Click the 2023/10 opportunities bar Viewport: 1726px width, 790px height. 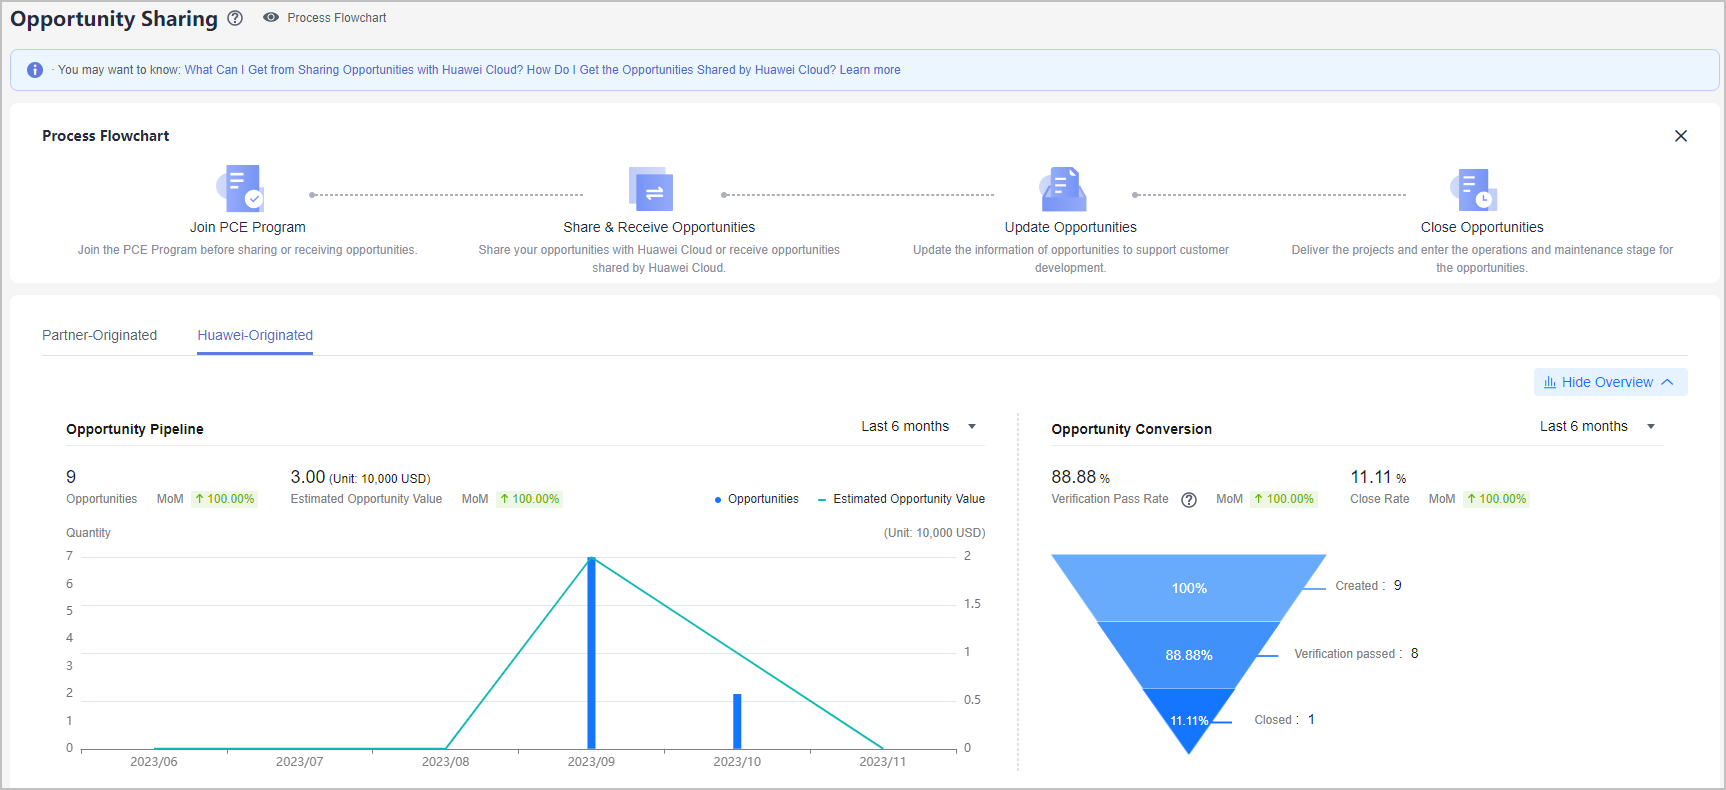[x=737, y=721]
